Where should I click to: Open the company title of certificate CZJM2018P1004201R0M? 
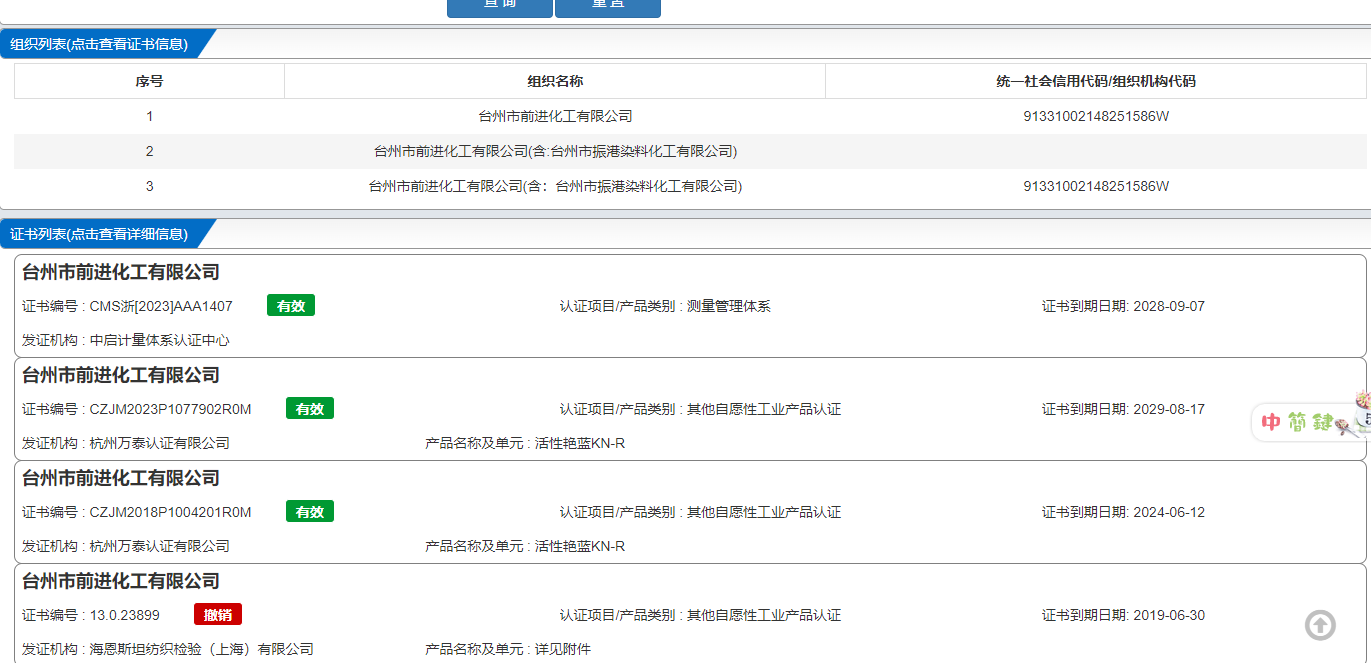pos(121,478)
